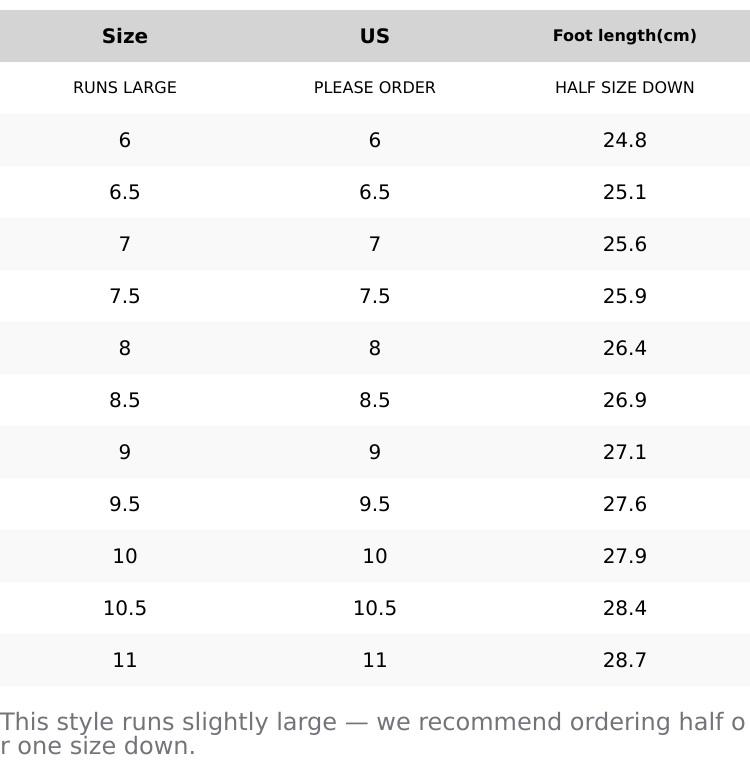The width and height of the screenshot is (750, 782).
Task: Click 8.5 in the Size column
Action: (x=125, y=400)
